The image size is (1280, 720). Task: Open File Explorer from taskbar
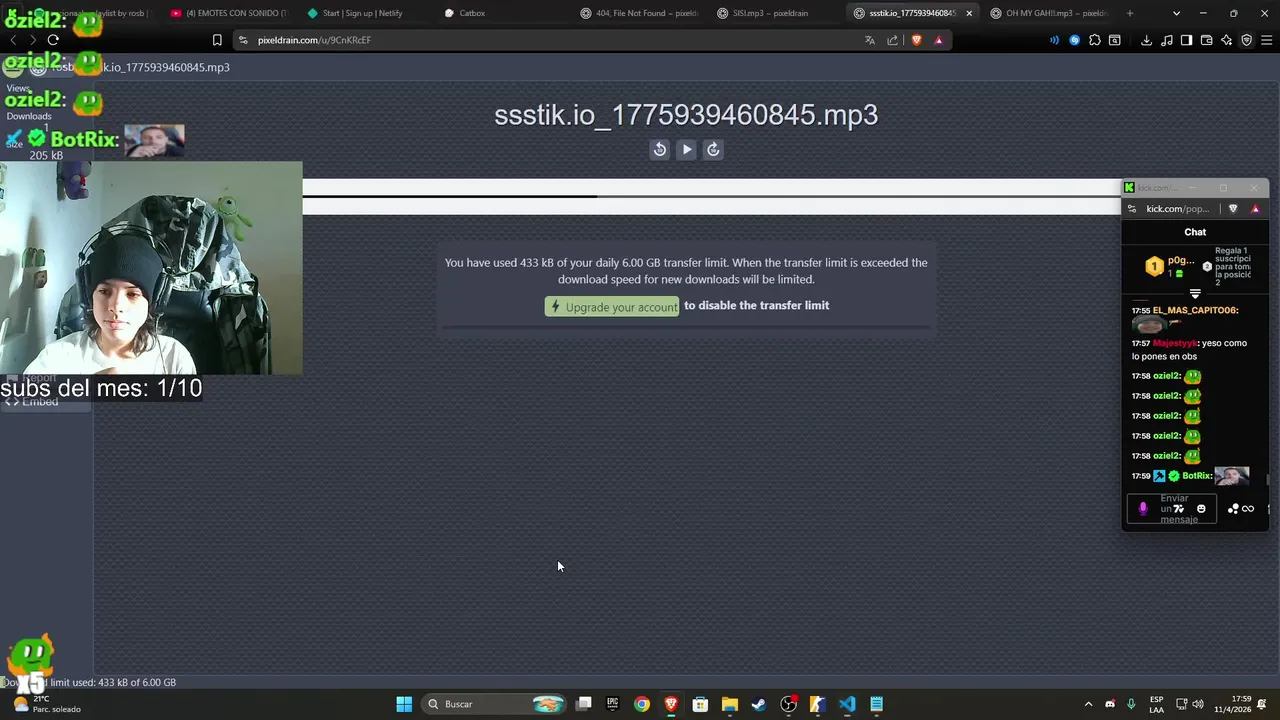[x=730, y=704]
